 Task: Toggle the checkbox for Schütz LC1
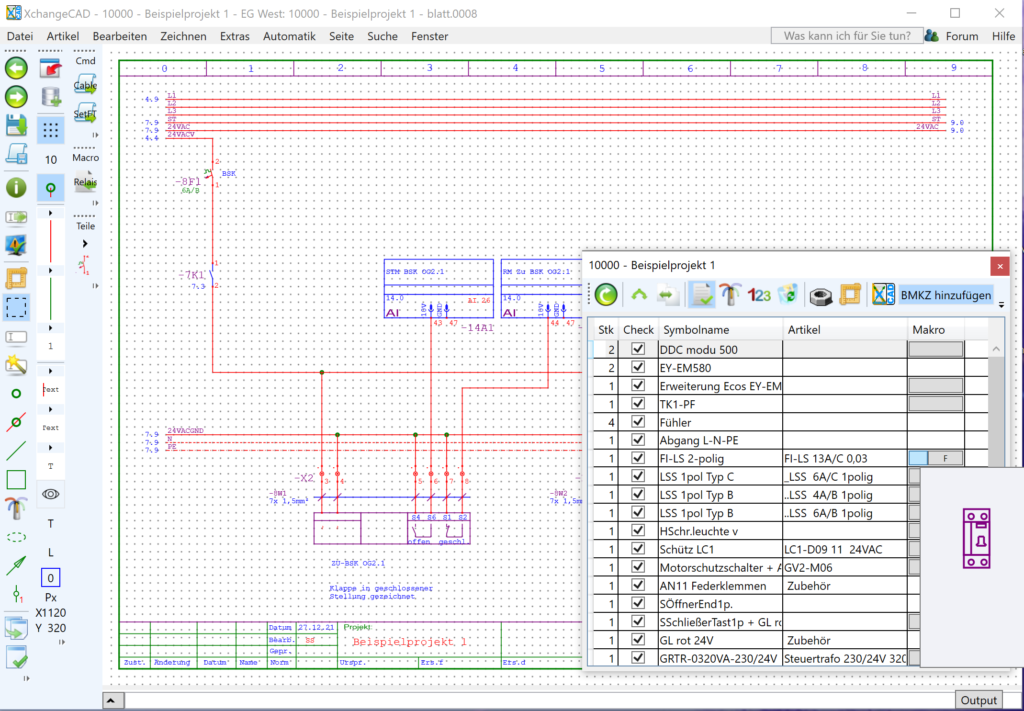point(638,549)
